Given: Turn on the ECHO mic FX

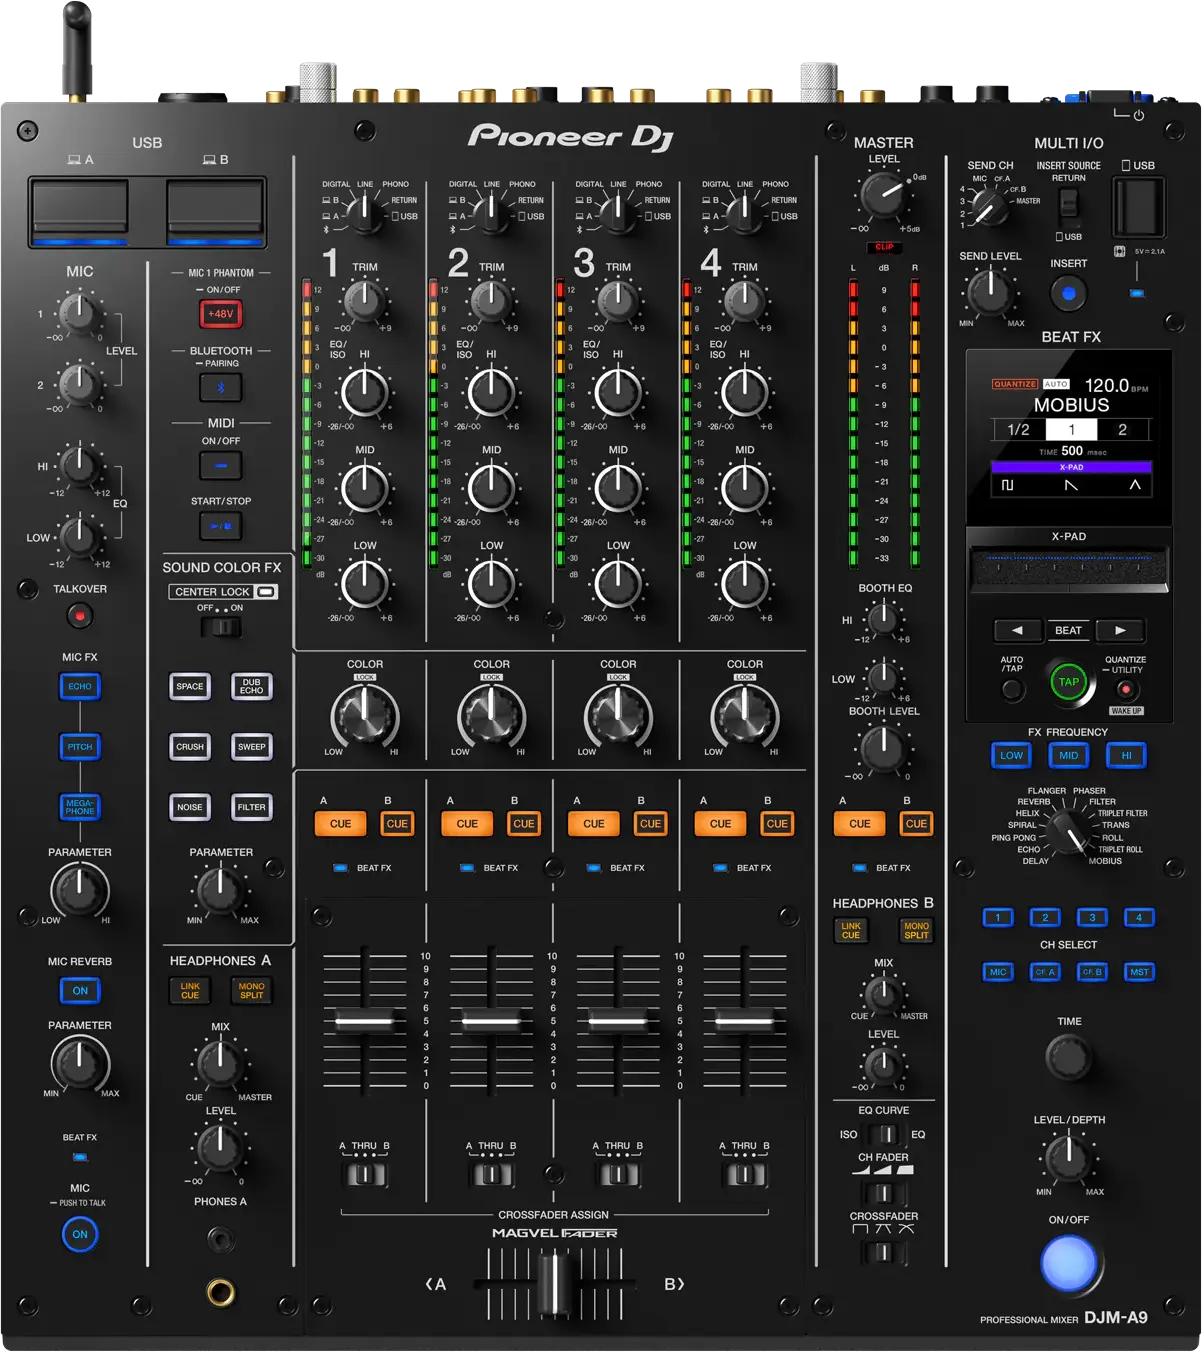Looking at the screenshot, I should tap(80, 686).
